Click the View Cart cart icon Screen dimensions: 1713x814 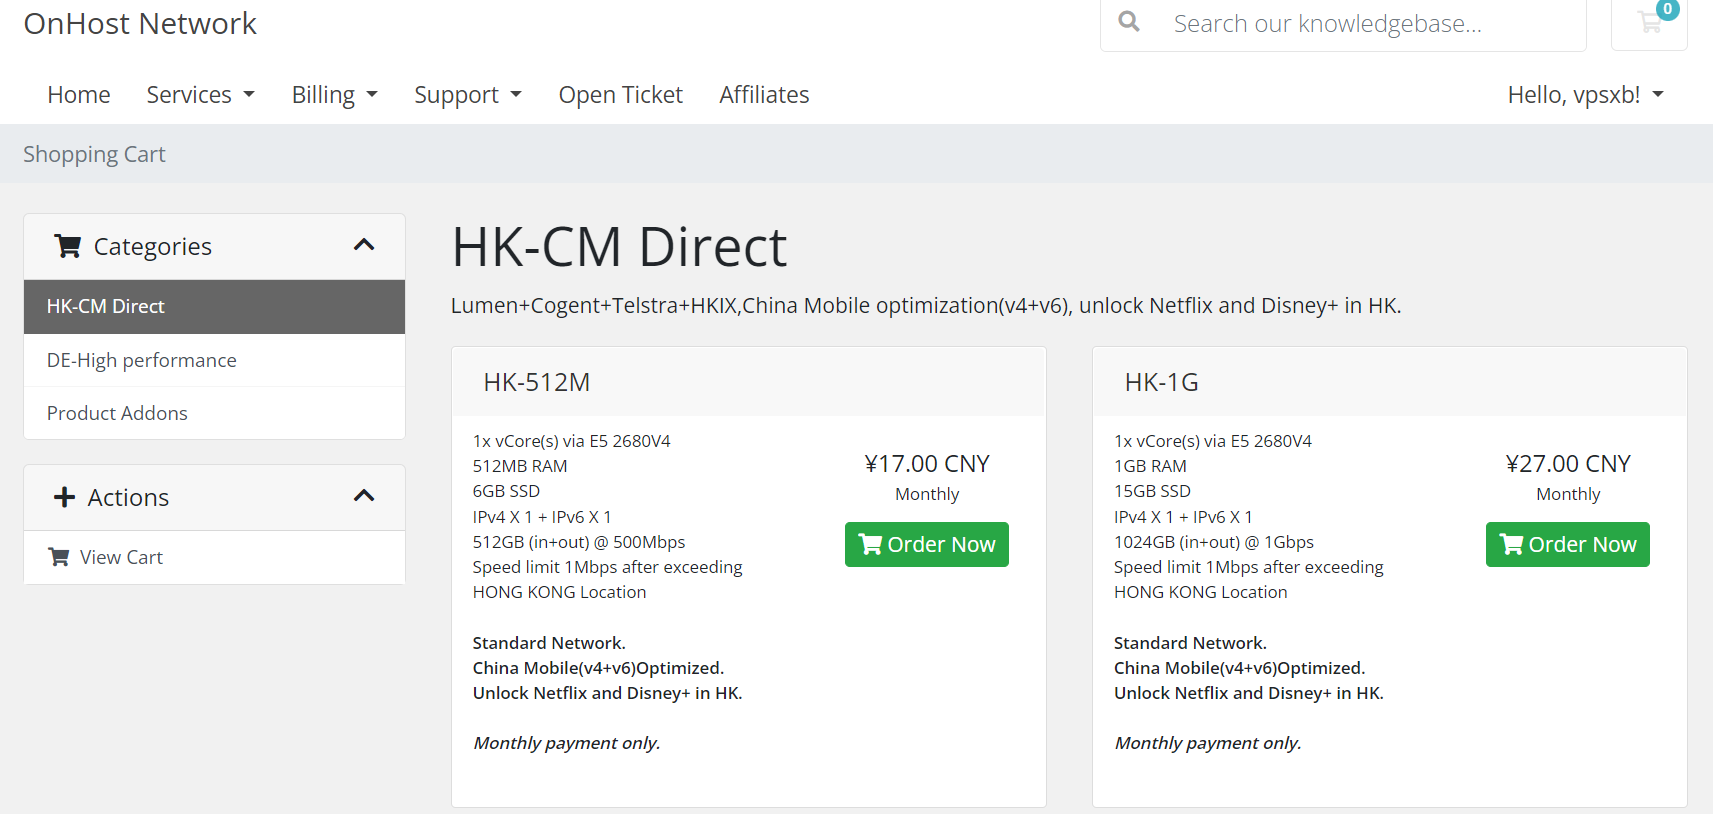tap(59, 557)
